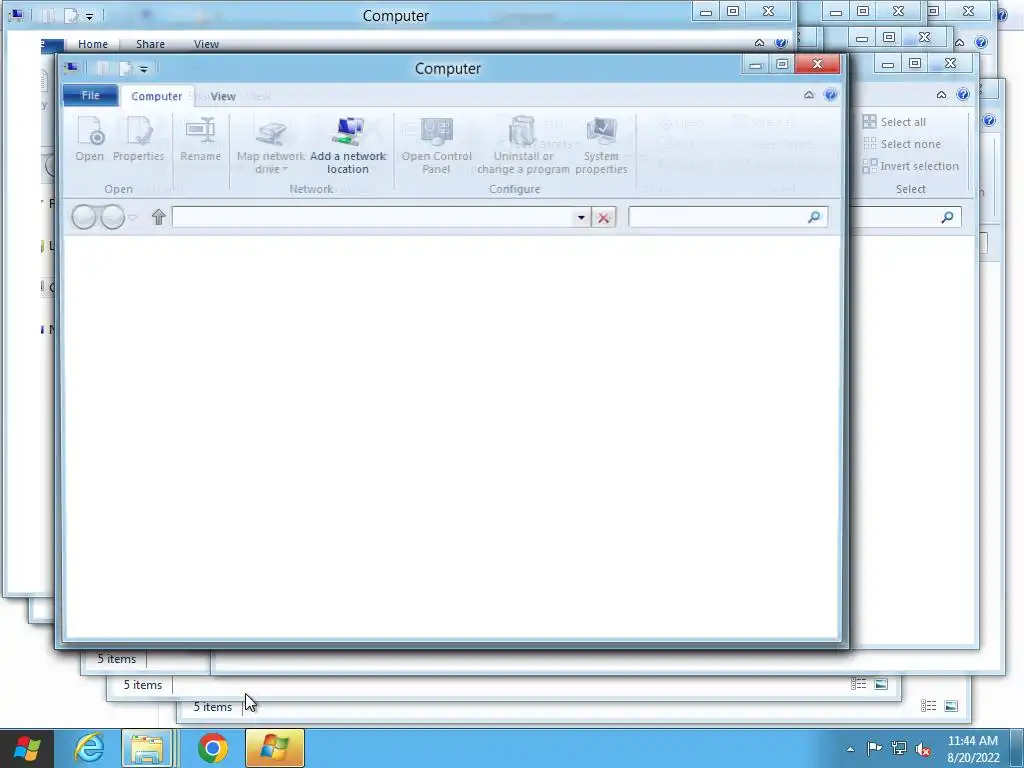Click the Rename ribbon icon

pos(200,139)
